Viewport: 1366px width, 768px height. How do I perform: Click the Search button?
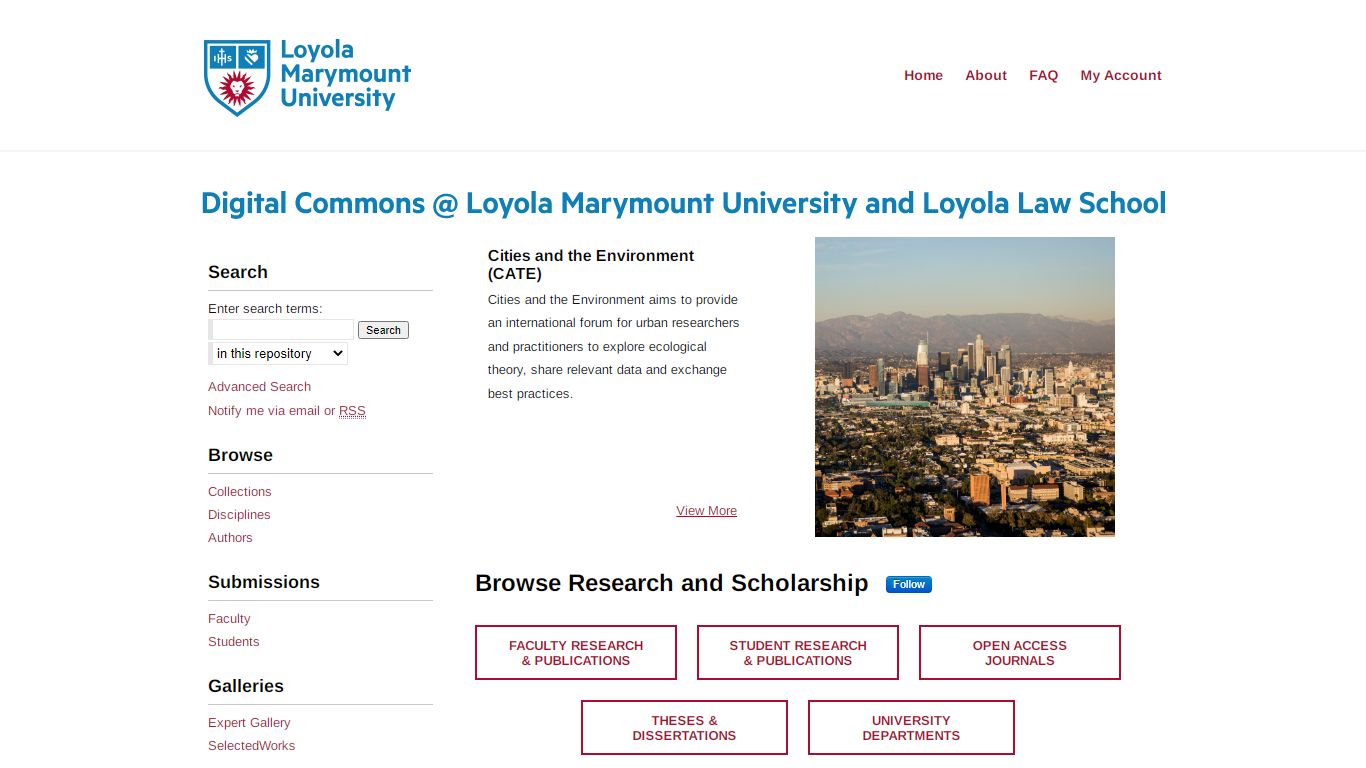click(x=383, y=330)
